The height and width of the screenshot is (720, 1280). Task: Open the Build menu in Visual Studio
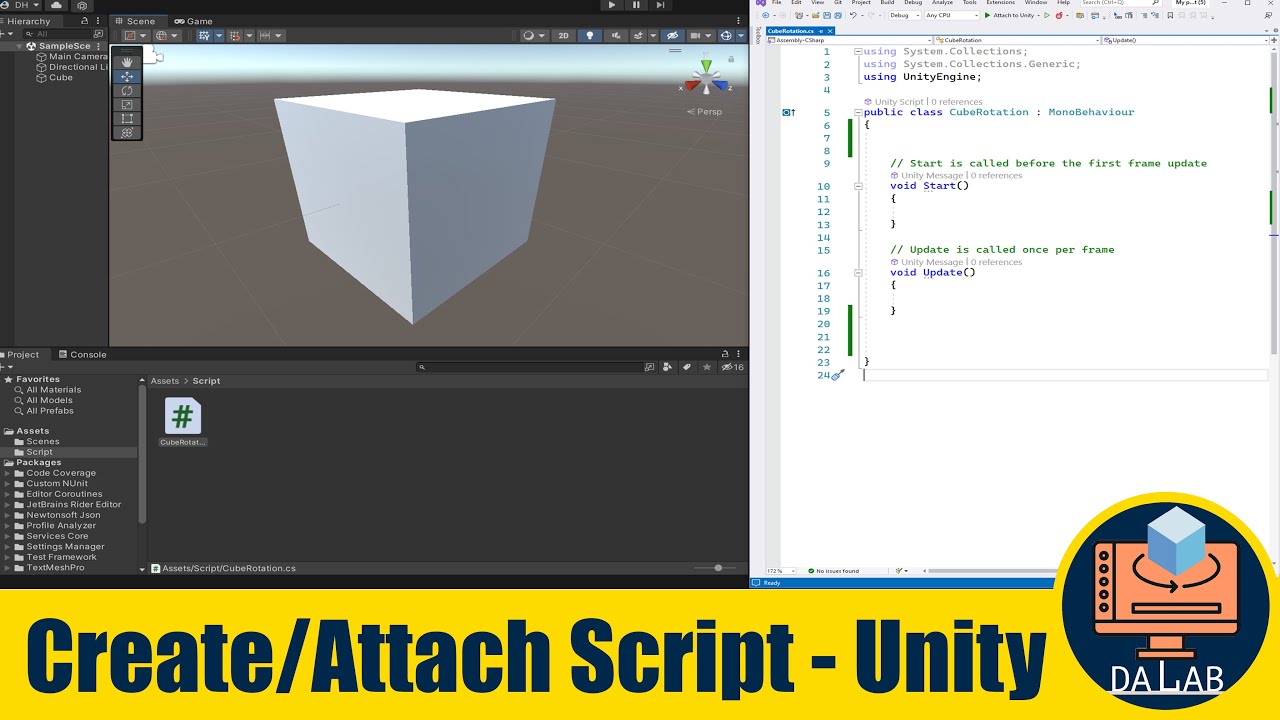click(887, 3)
